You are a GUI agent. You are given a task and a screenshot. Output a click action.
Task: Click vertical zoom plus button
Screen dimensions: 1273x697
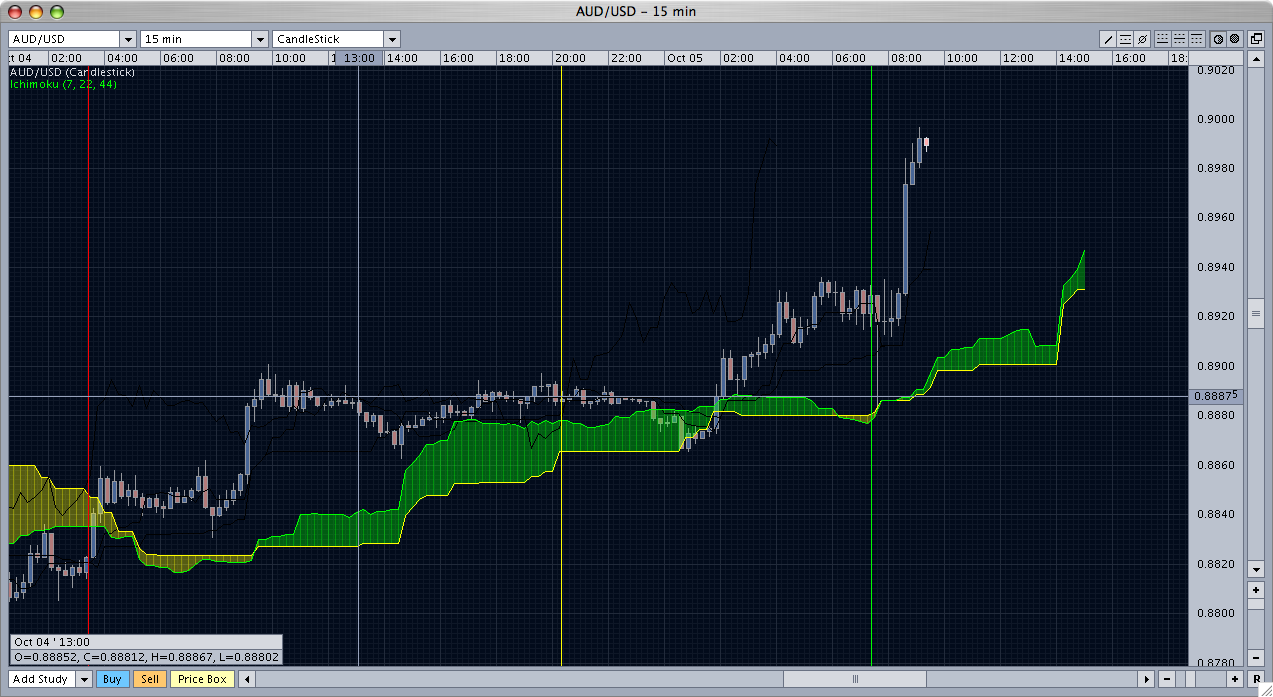pyautogui.click(x=1256, y=590)
